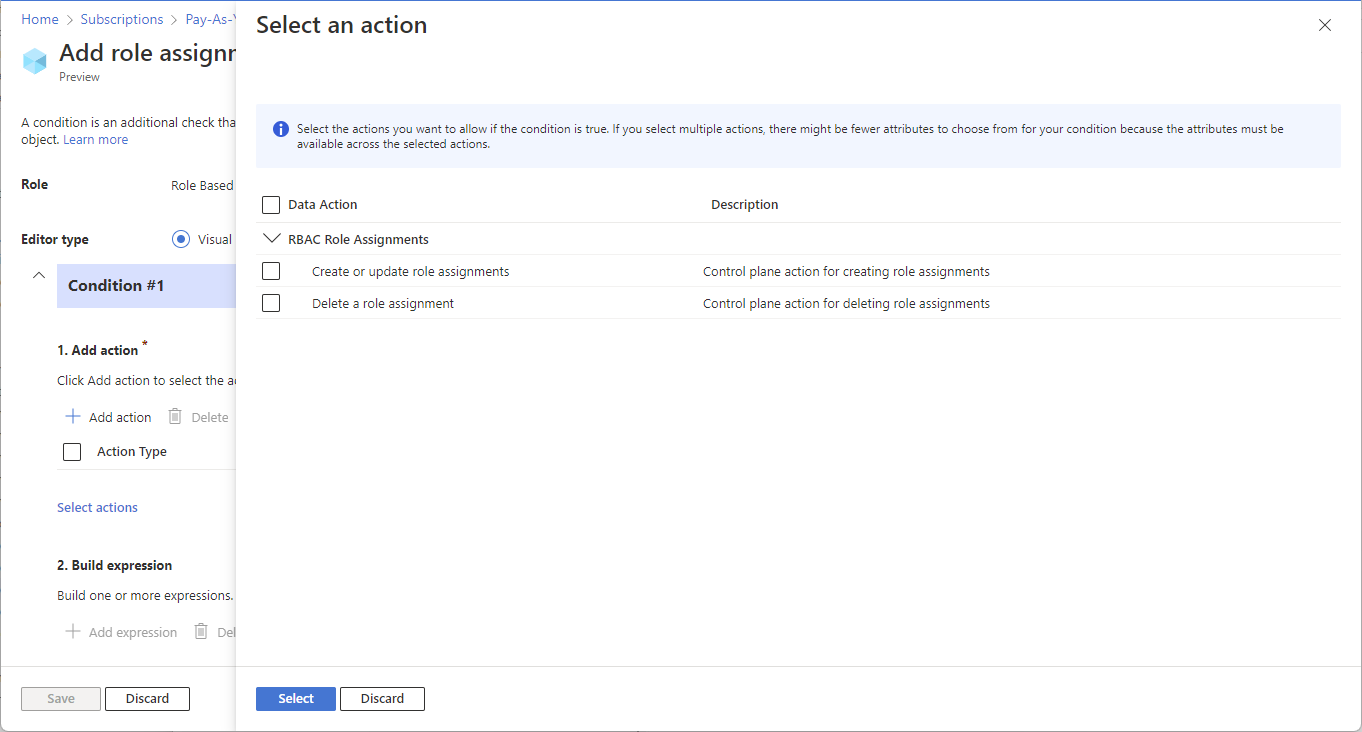Collapse the RBAC Role Assignments group
The image size is (1362, 732).
point(271,239)
